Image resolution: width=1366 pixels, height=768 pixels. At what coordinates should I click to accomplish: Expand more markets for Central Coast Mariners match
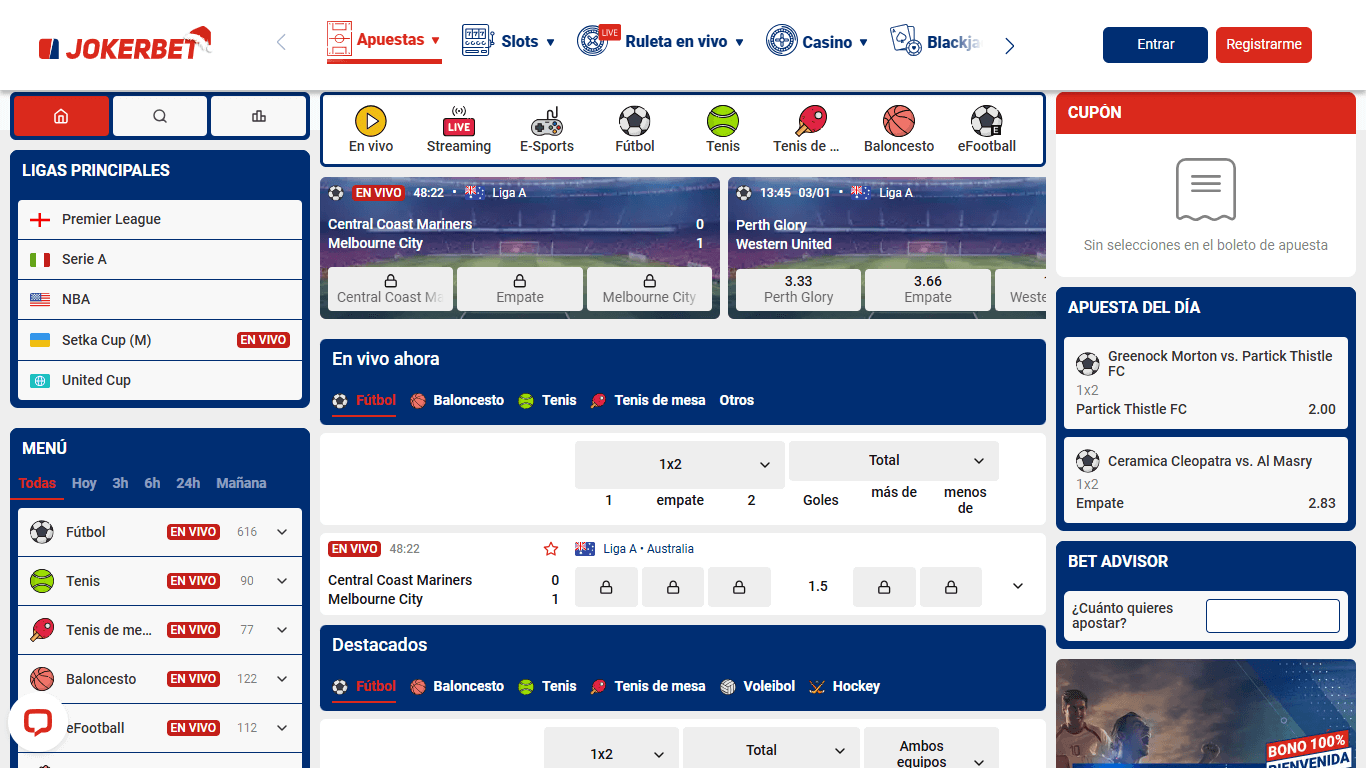pos(1018,586)
